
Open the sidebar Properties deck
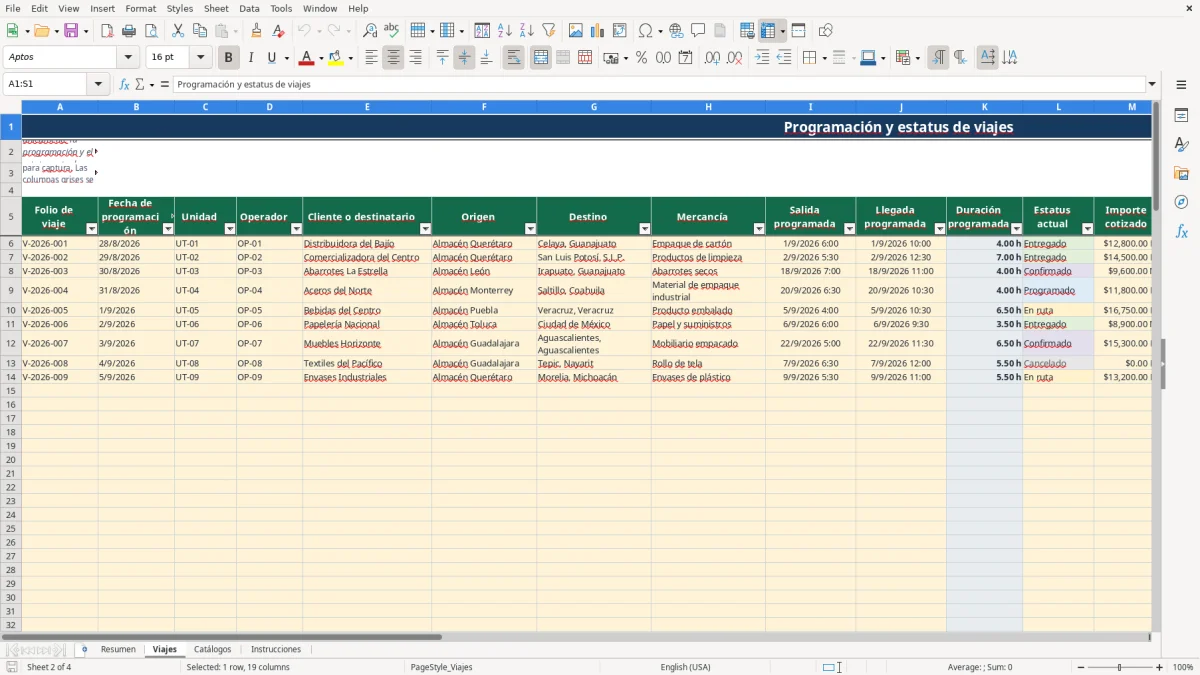1181,116
